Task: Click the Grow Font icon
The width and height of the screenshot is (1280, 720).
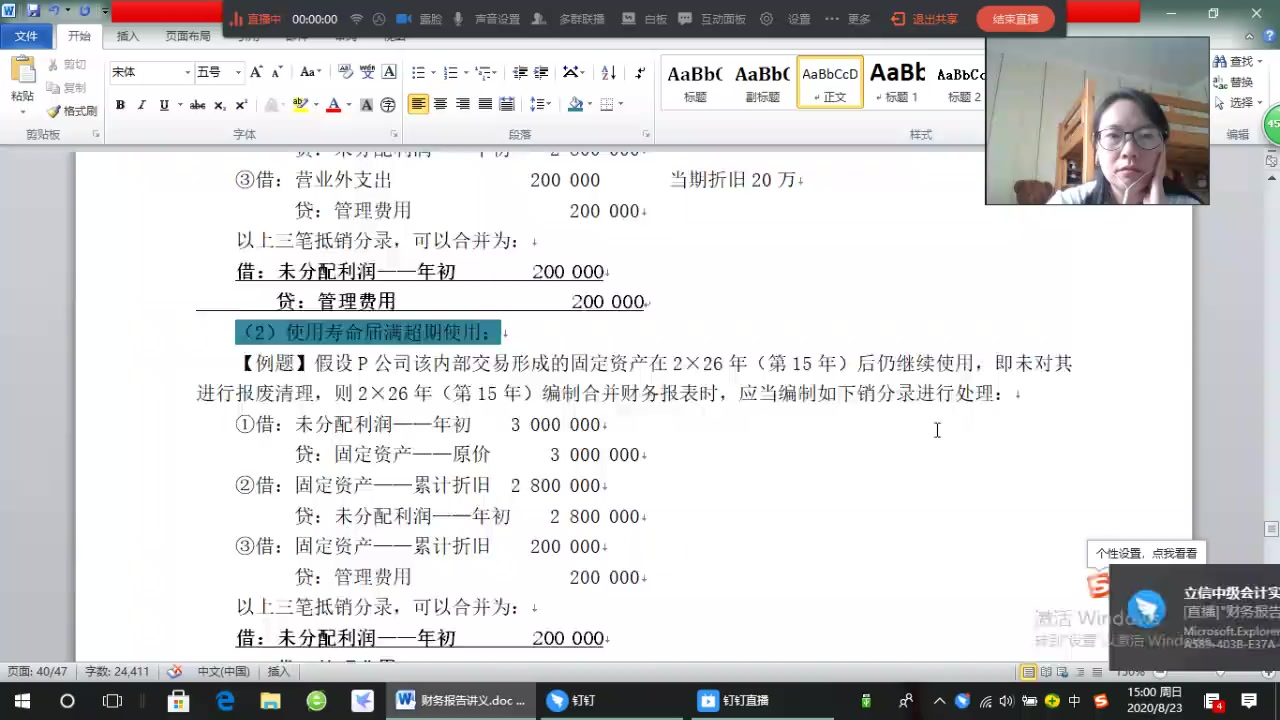Action: [256, 72]
